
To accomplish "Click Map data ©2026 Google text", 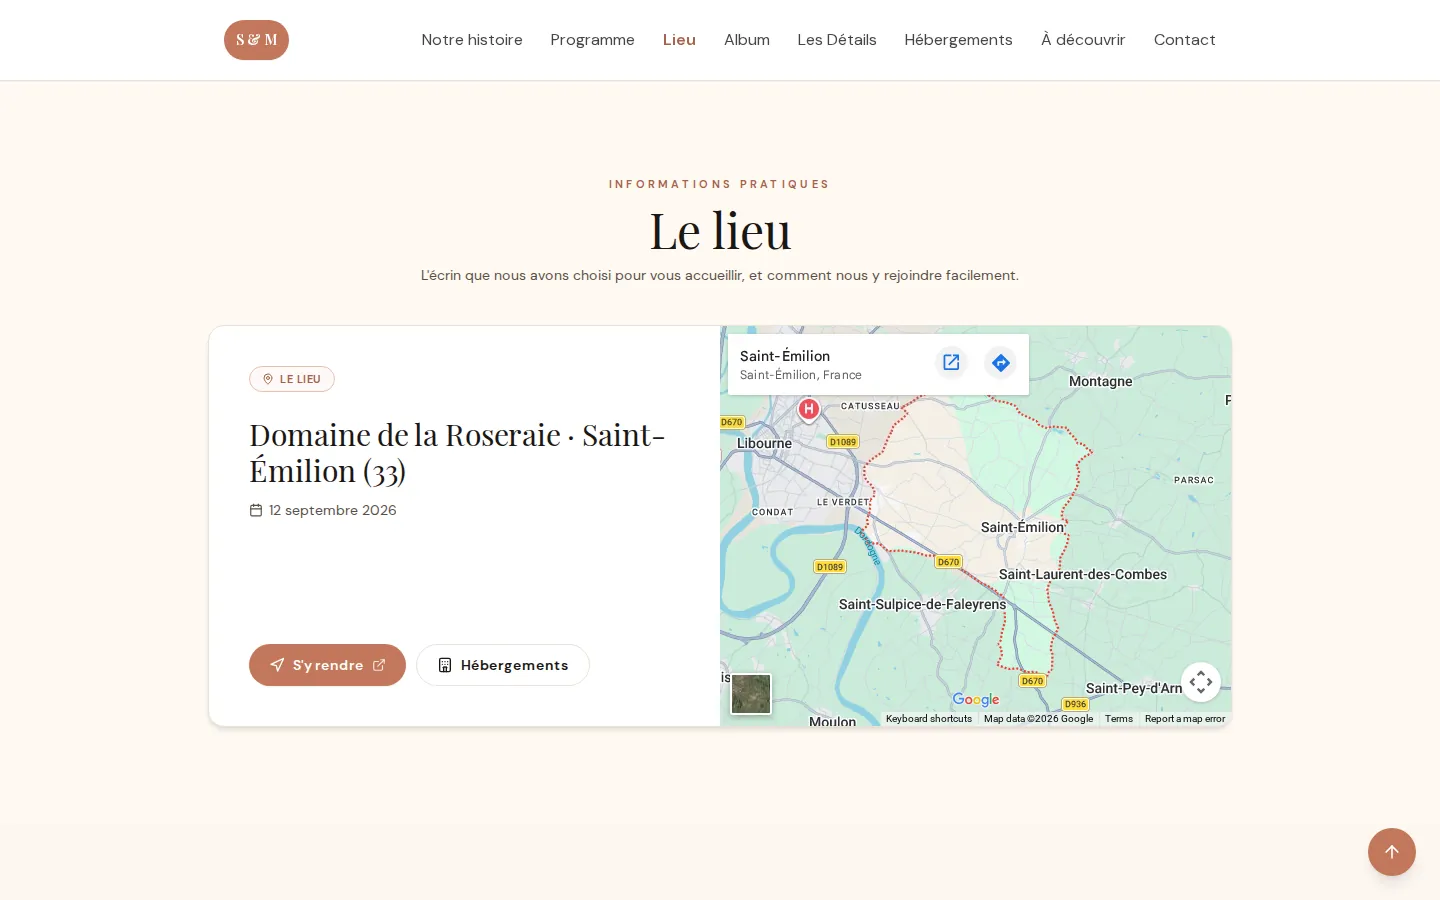I will [1038, 719].
